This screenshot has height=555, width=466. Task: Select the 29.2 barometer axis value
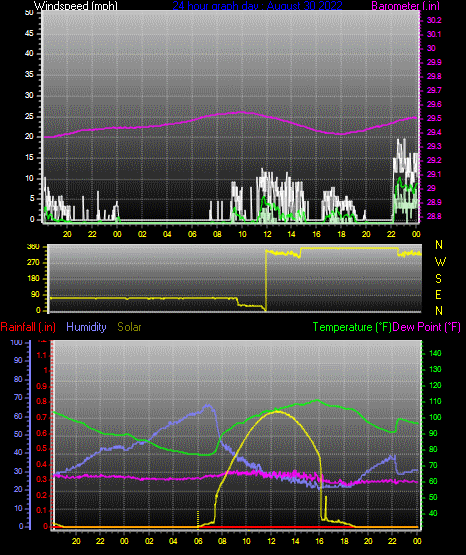434,160
